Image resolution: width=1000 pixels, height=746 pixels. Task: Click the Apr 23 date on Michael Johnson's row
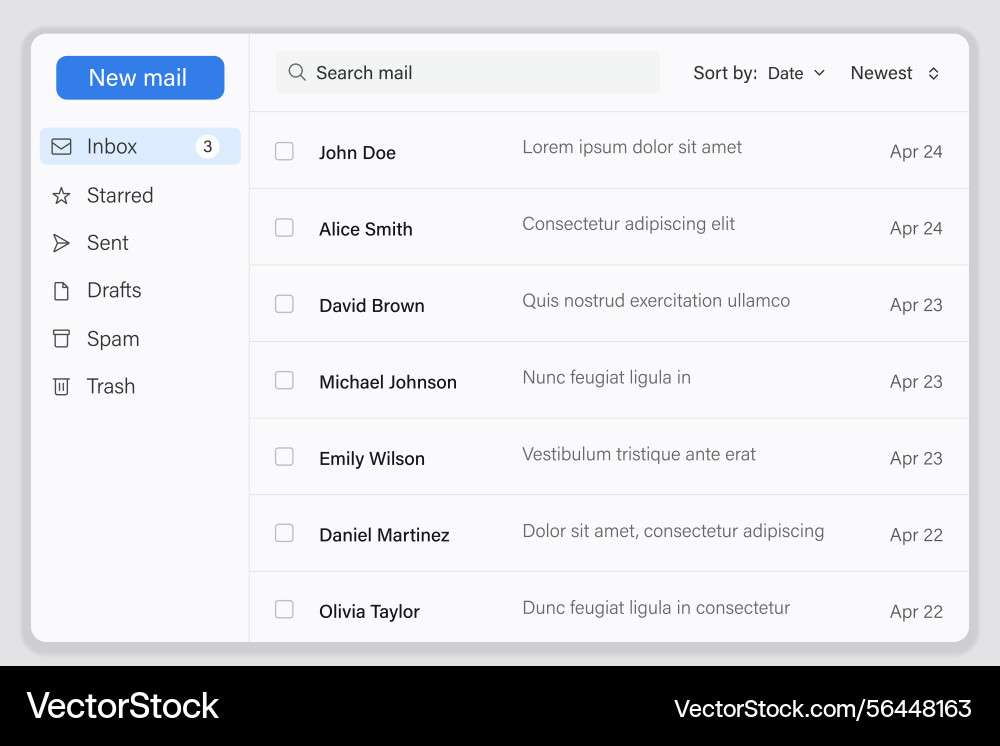click(916, 381)
